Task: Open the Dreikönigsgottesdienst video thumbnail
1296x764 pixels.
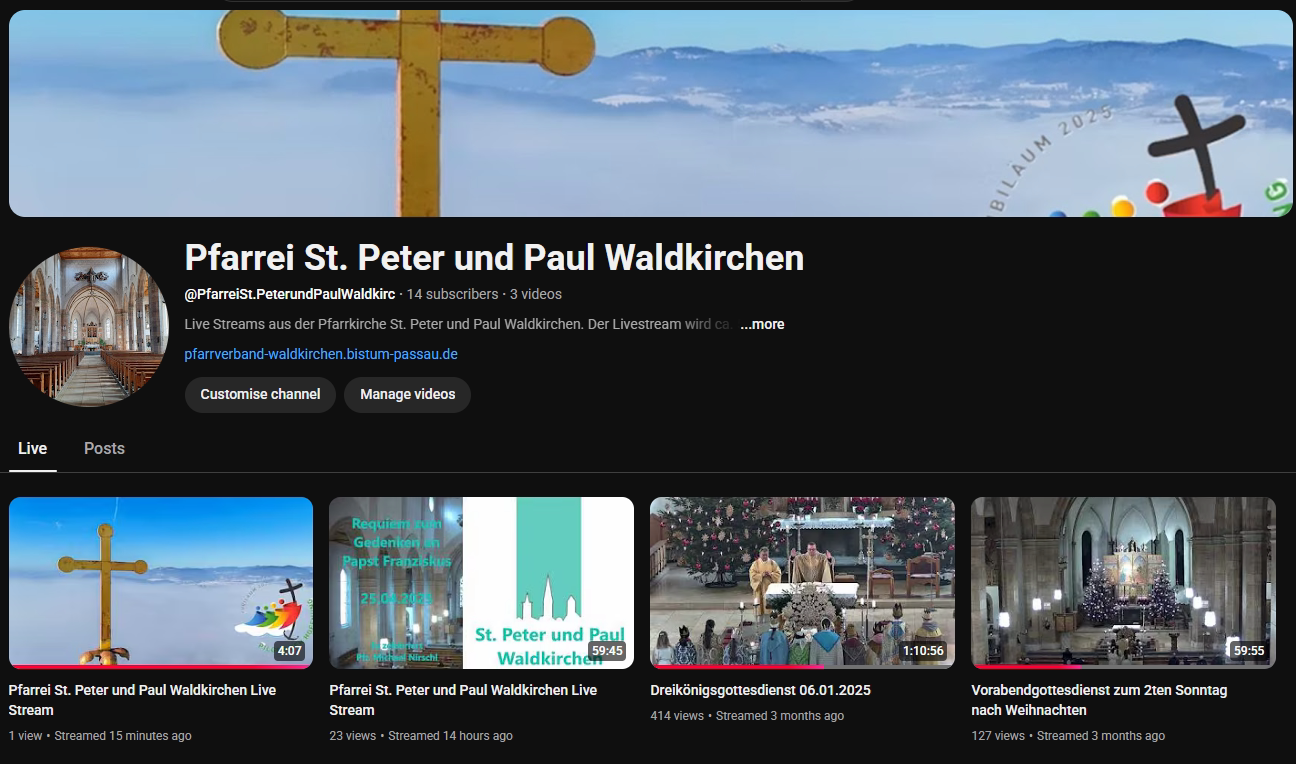Action: point(802,582)
